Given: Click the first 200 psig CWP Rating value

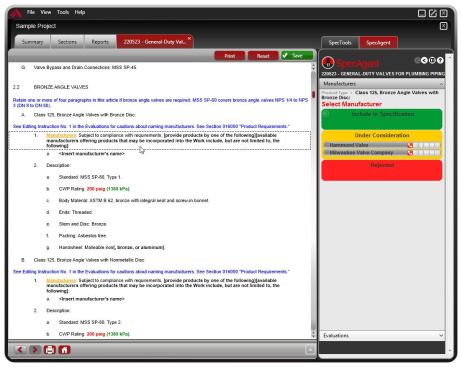Looking at the screenshot, I should (x=96, y=189).
